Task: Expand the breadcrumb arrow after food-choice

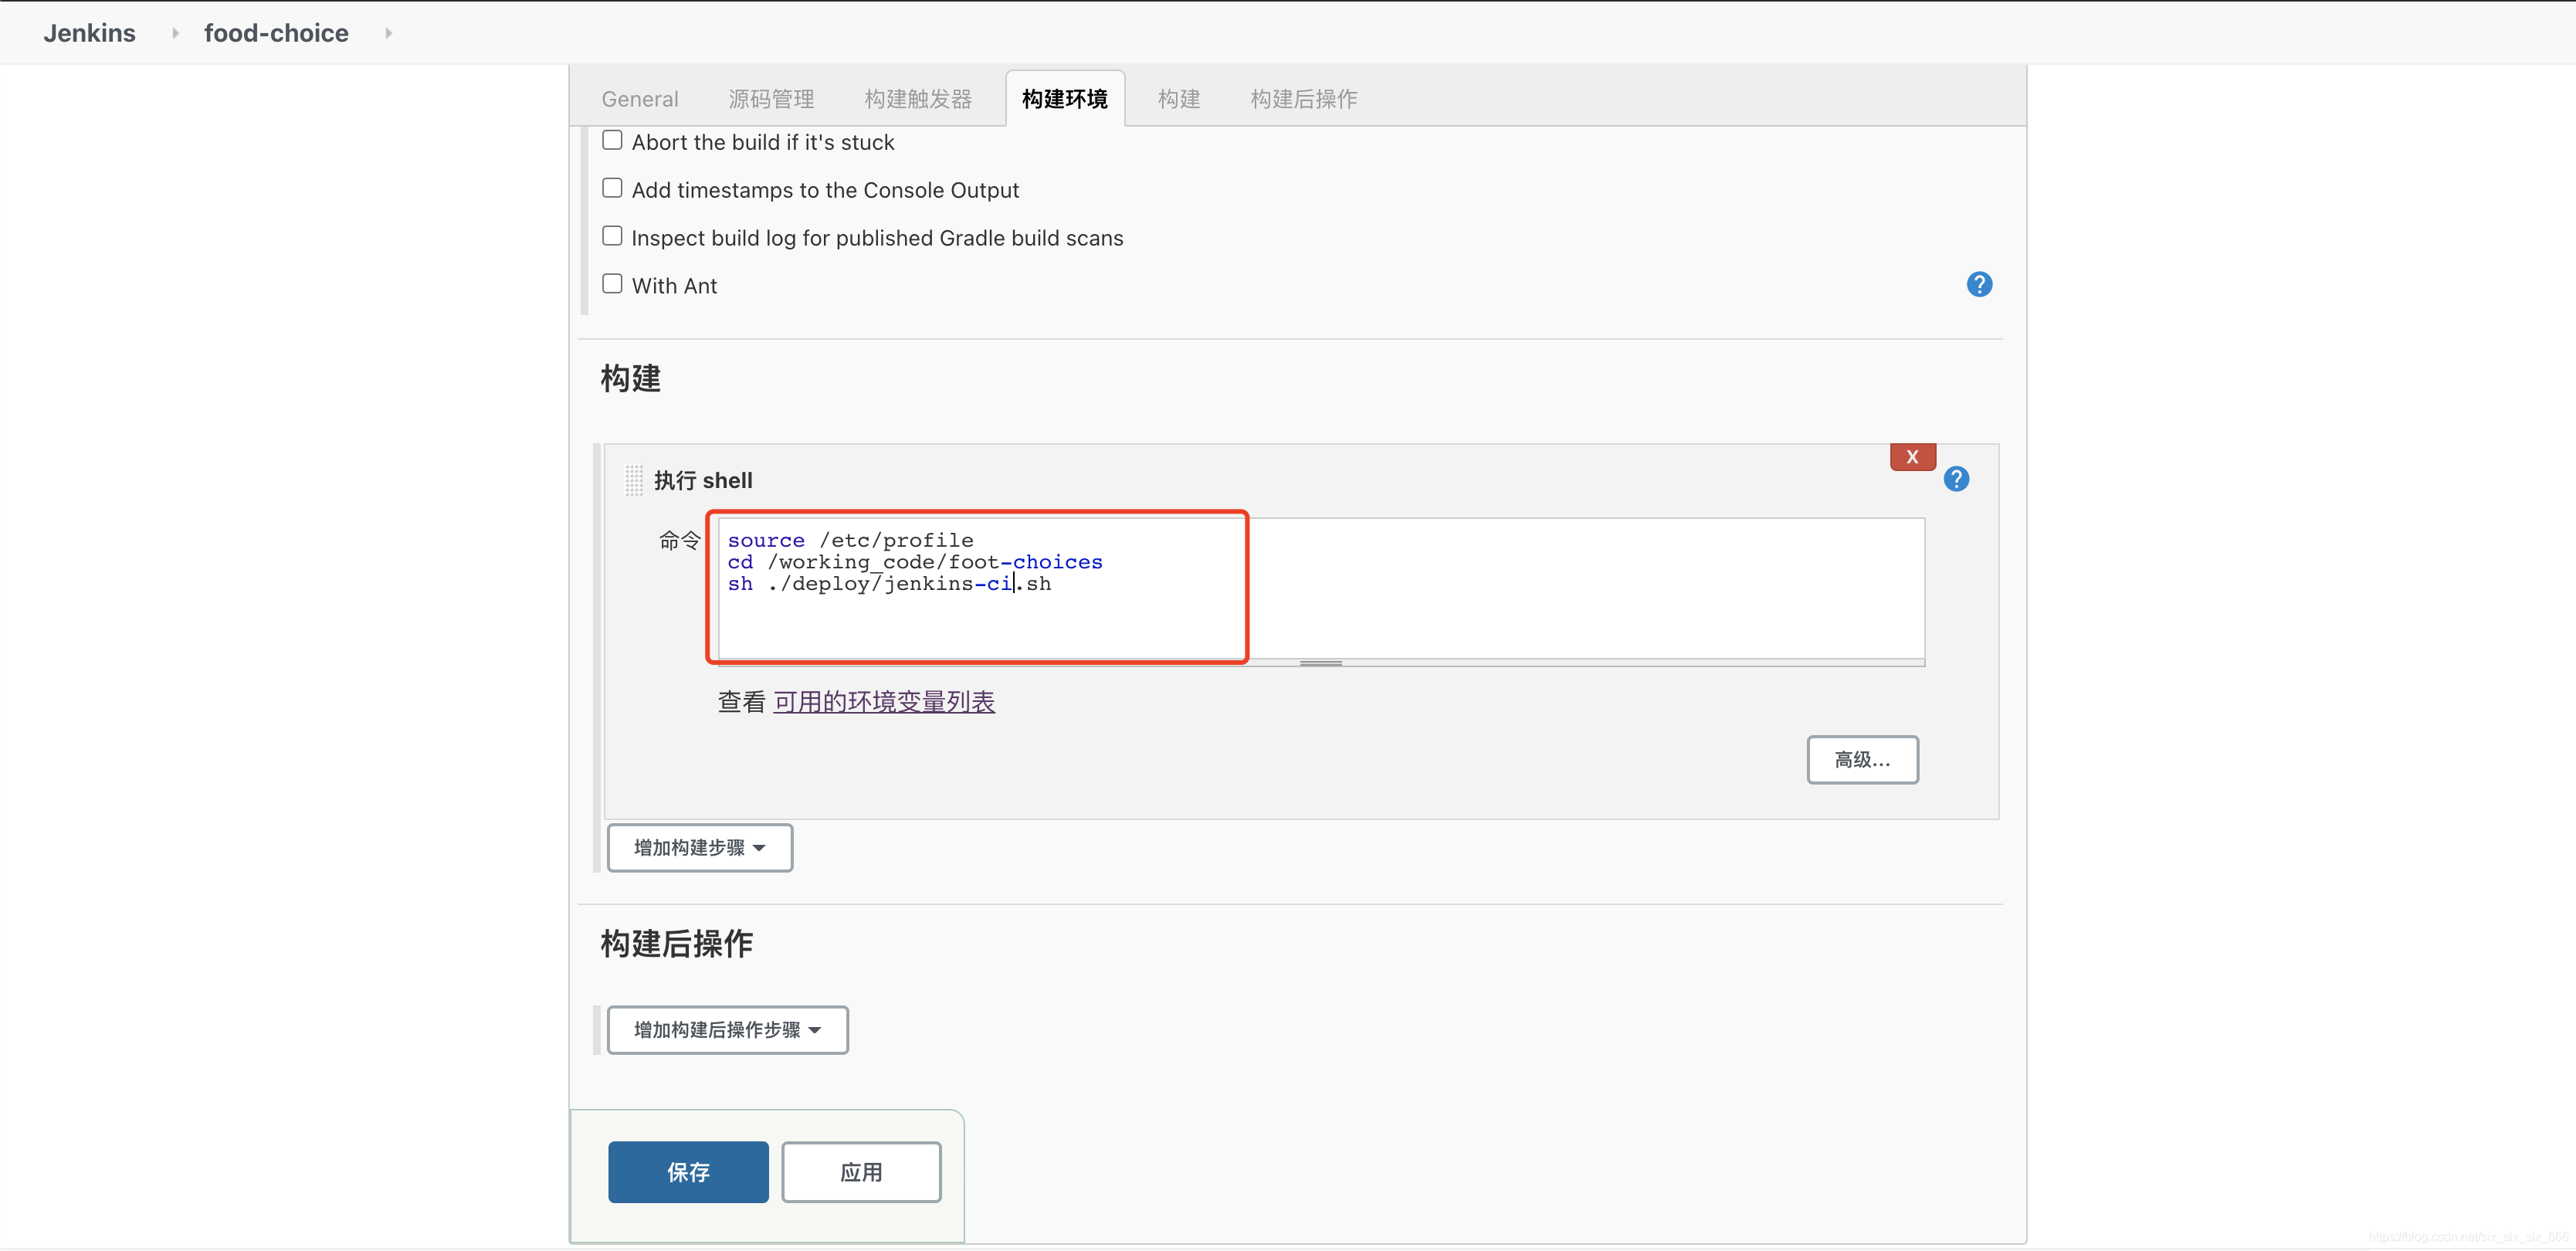Action: [x=388, y=33]
